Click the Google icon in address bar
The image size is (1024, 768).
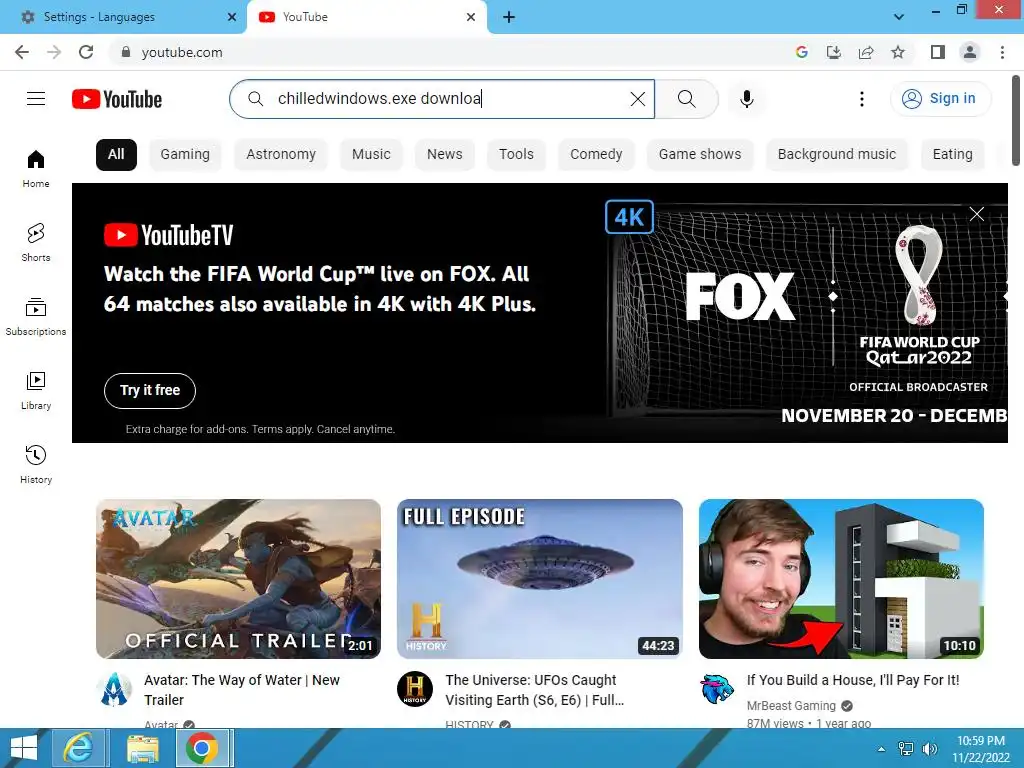pyautogui.click(x=802, y=52)
